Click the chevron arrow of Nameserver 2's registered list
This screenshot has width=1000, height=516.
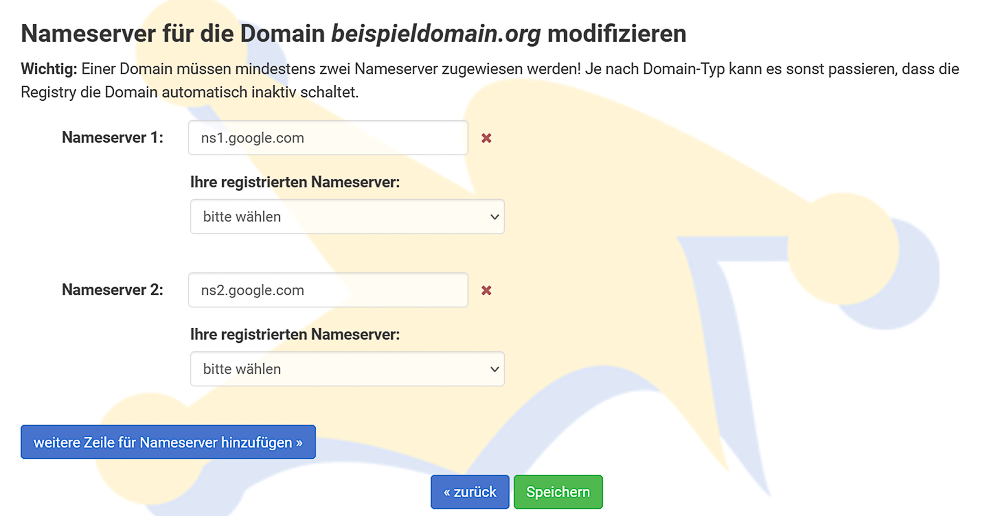point(494,369)
